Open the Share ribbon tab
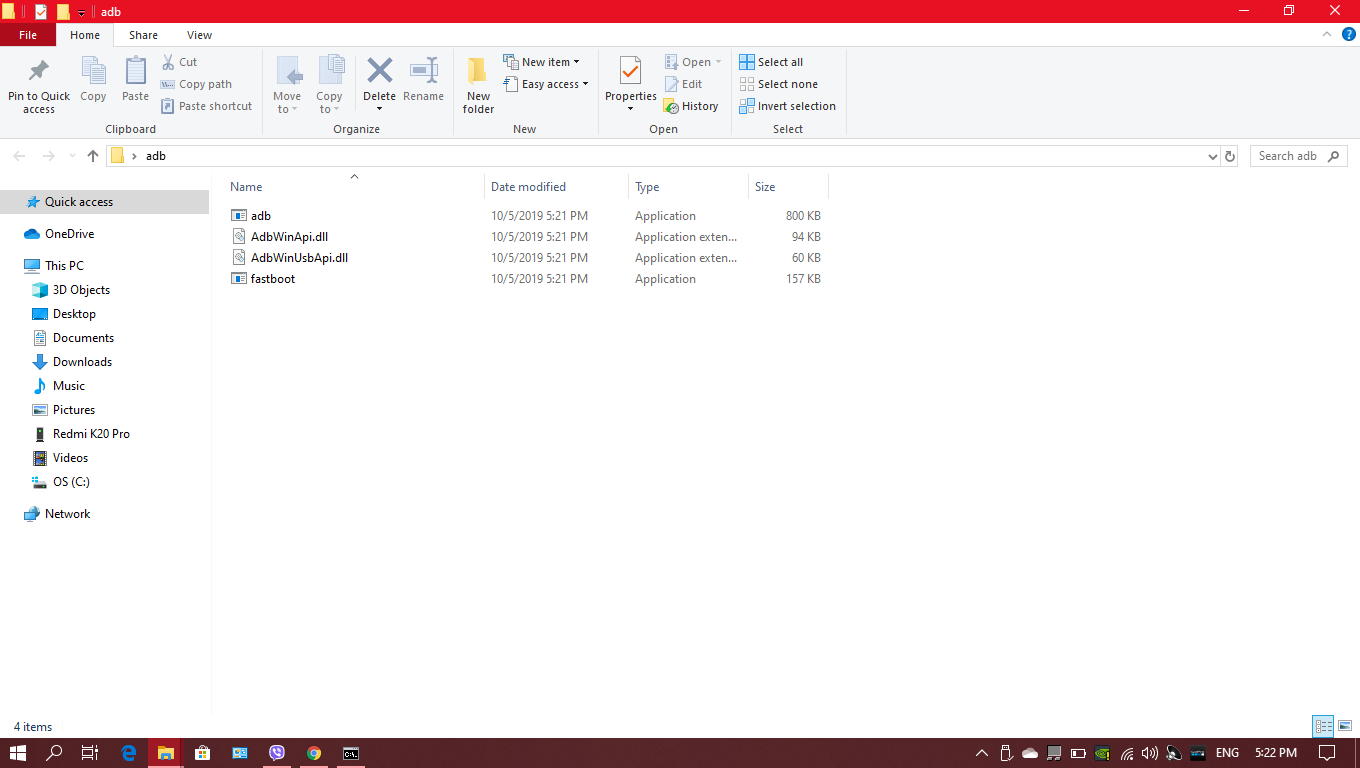This screenshot has height=768, width=1360. point(143,35)
